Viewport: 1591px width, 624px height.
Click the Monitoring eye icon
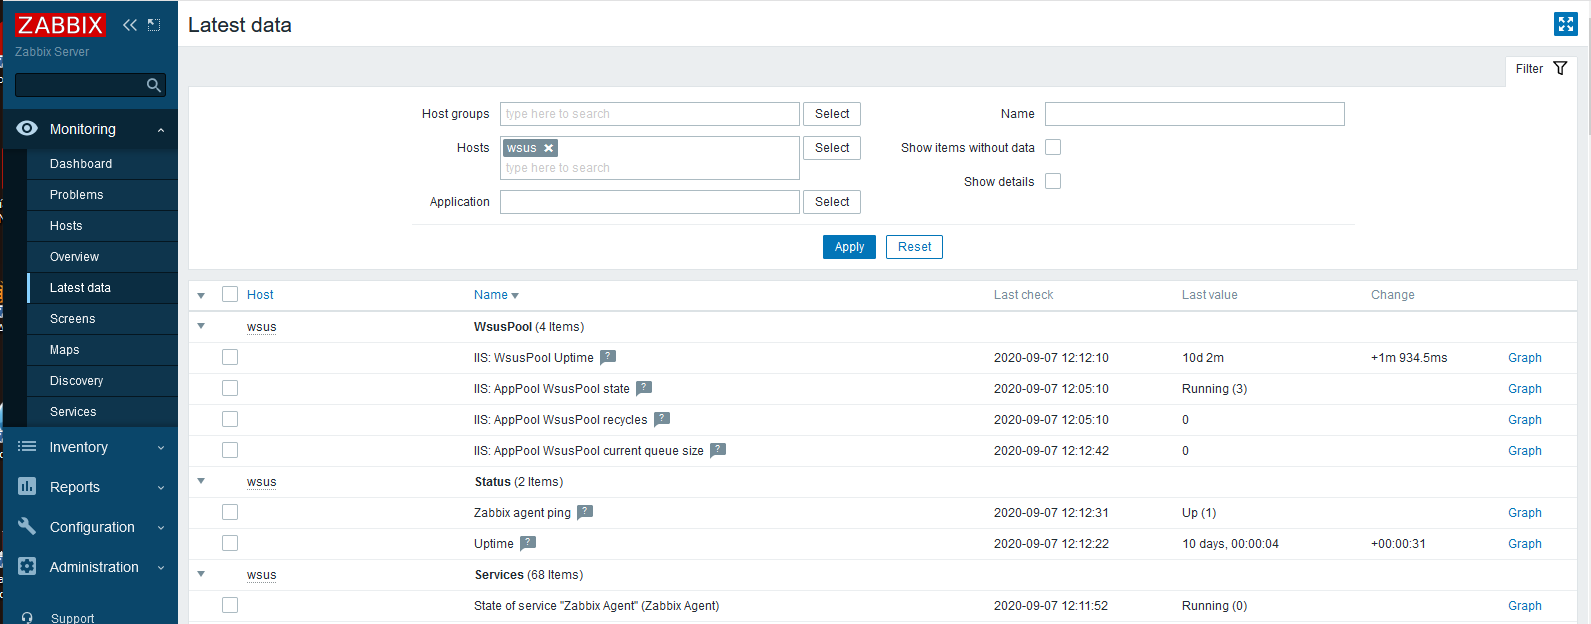coord(27,128)
